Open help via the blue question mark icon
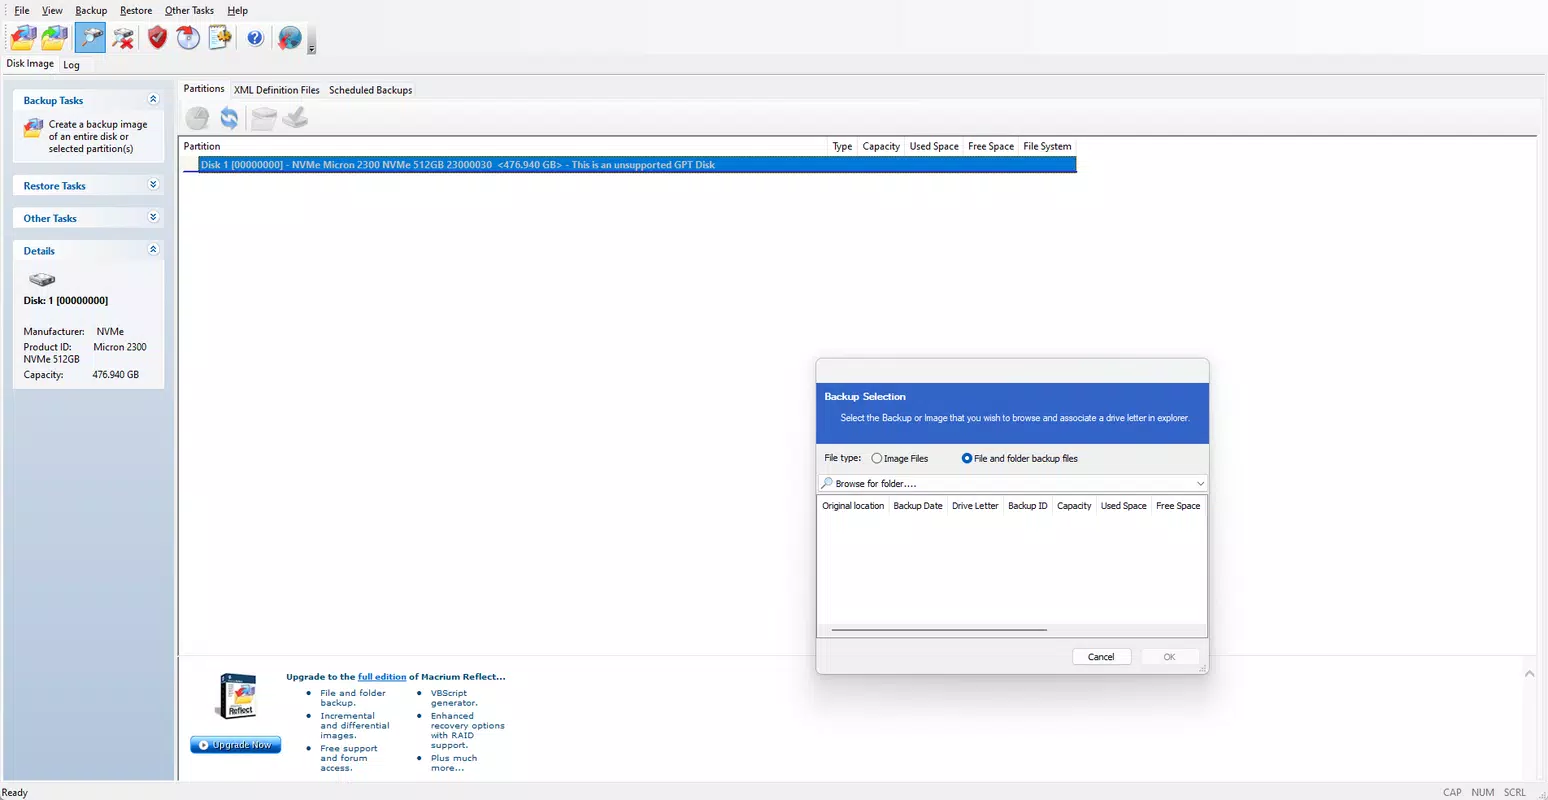Screen dimensions: 1548x800 coord(256,38)
